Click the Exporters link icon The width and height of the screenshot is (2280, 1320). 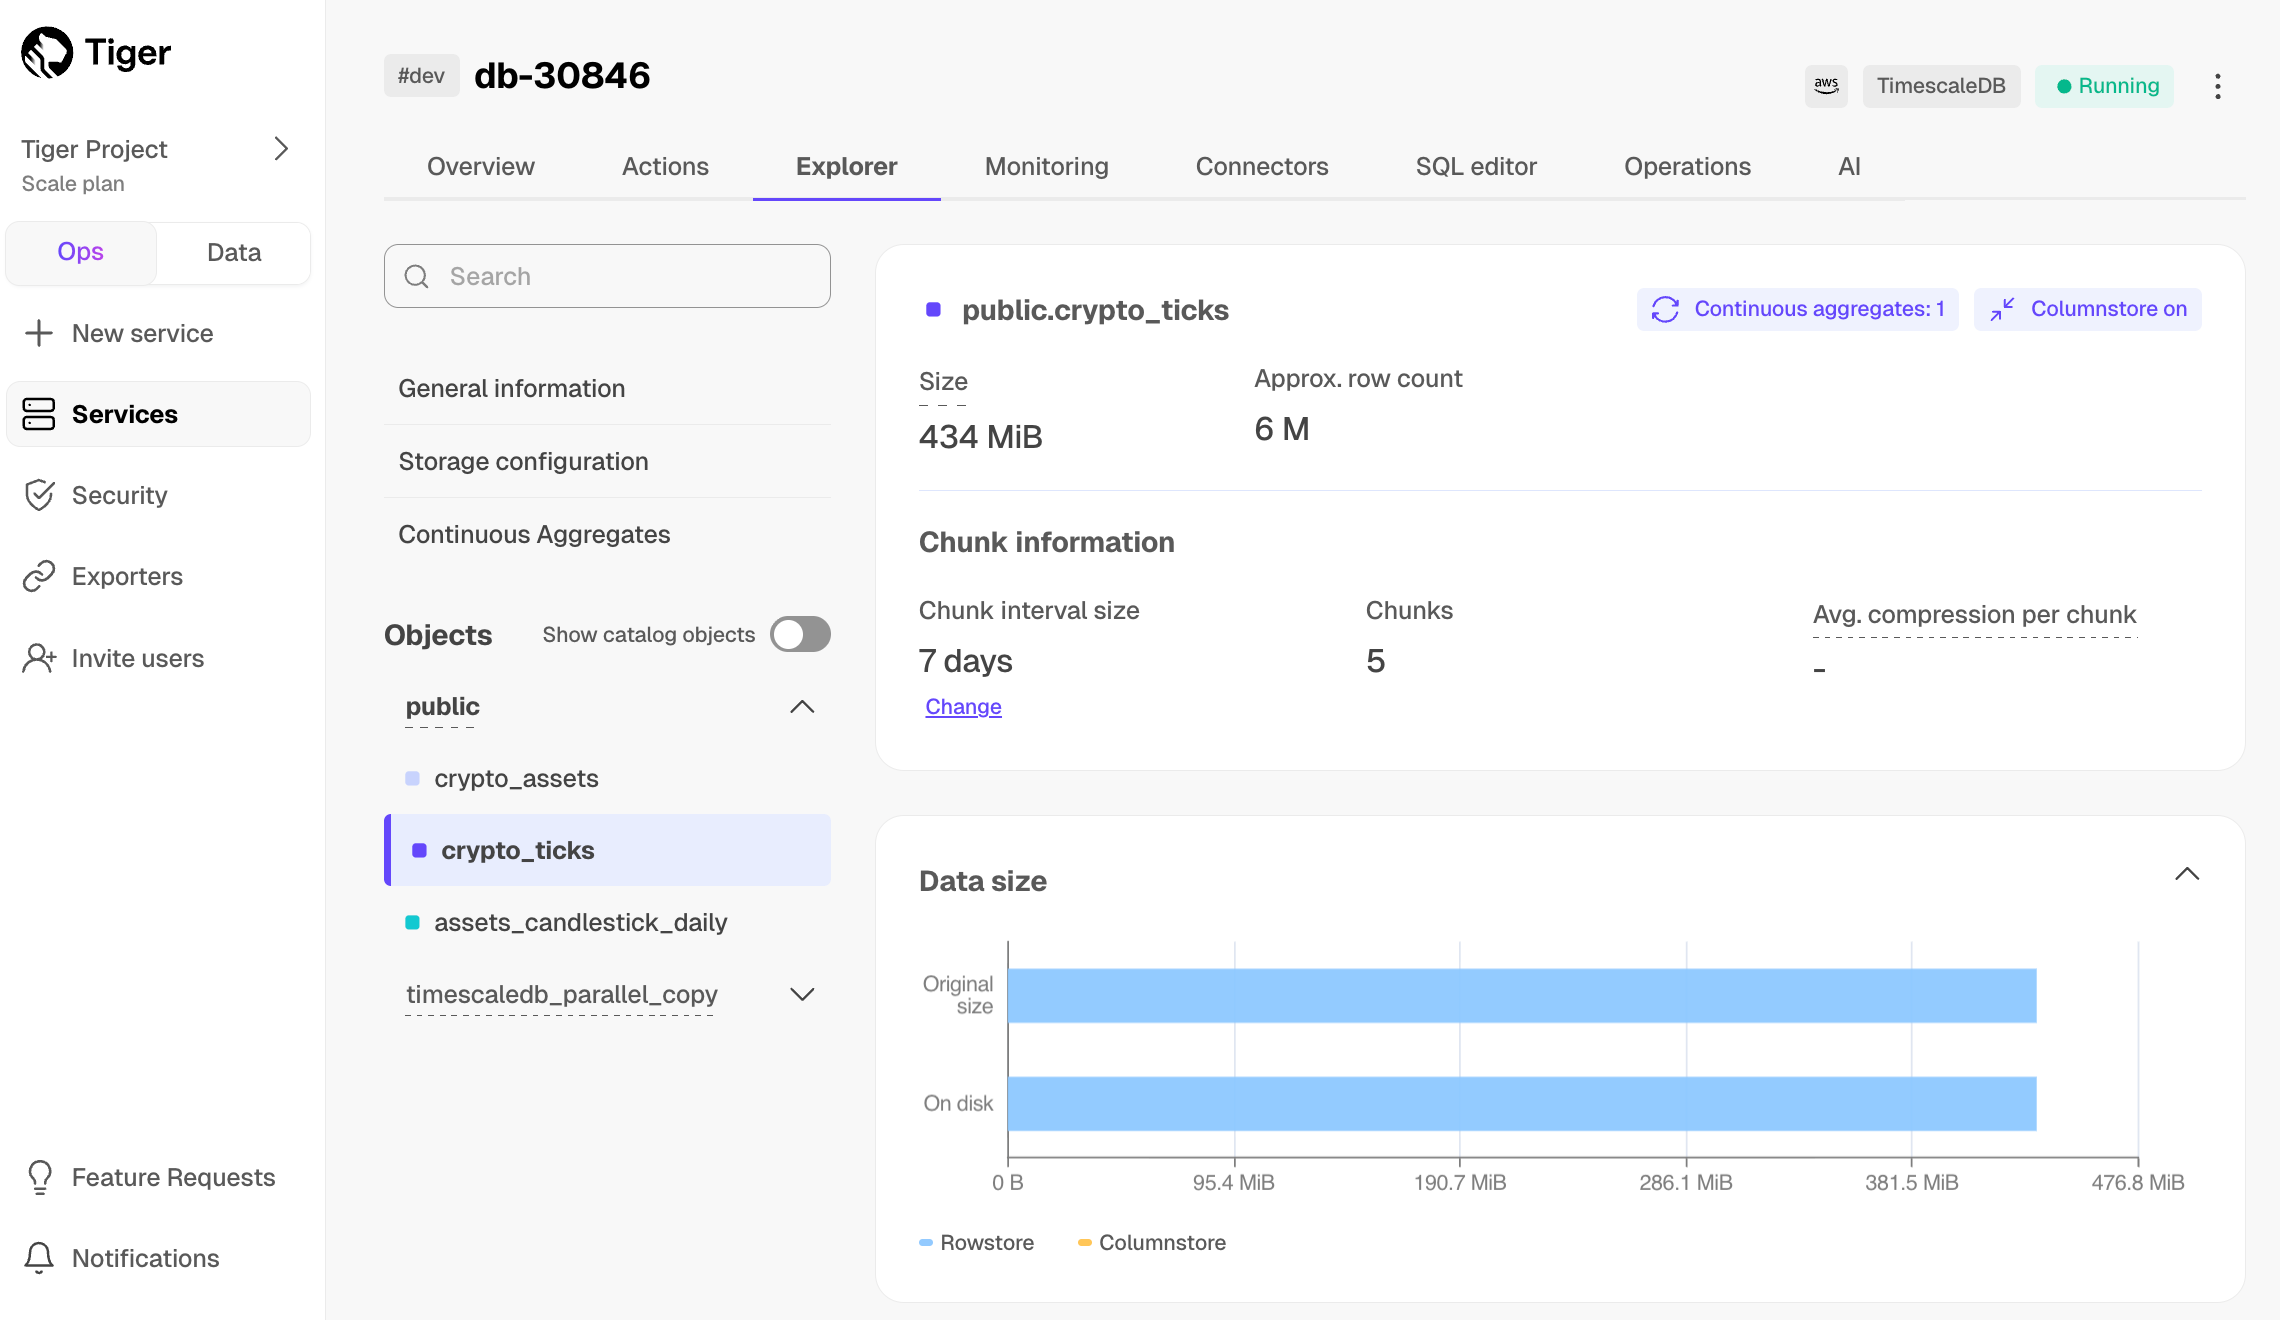tap(39, 576)
